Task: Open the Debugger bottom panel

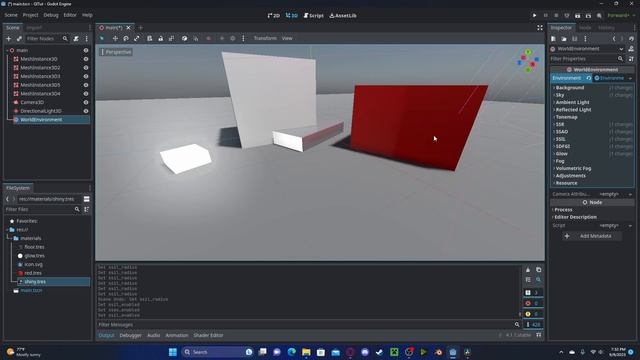Action: pos(131,336)
